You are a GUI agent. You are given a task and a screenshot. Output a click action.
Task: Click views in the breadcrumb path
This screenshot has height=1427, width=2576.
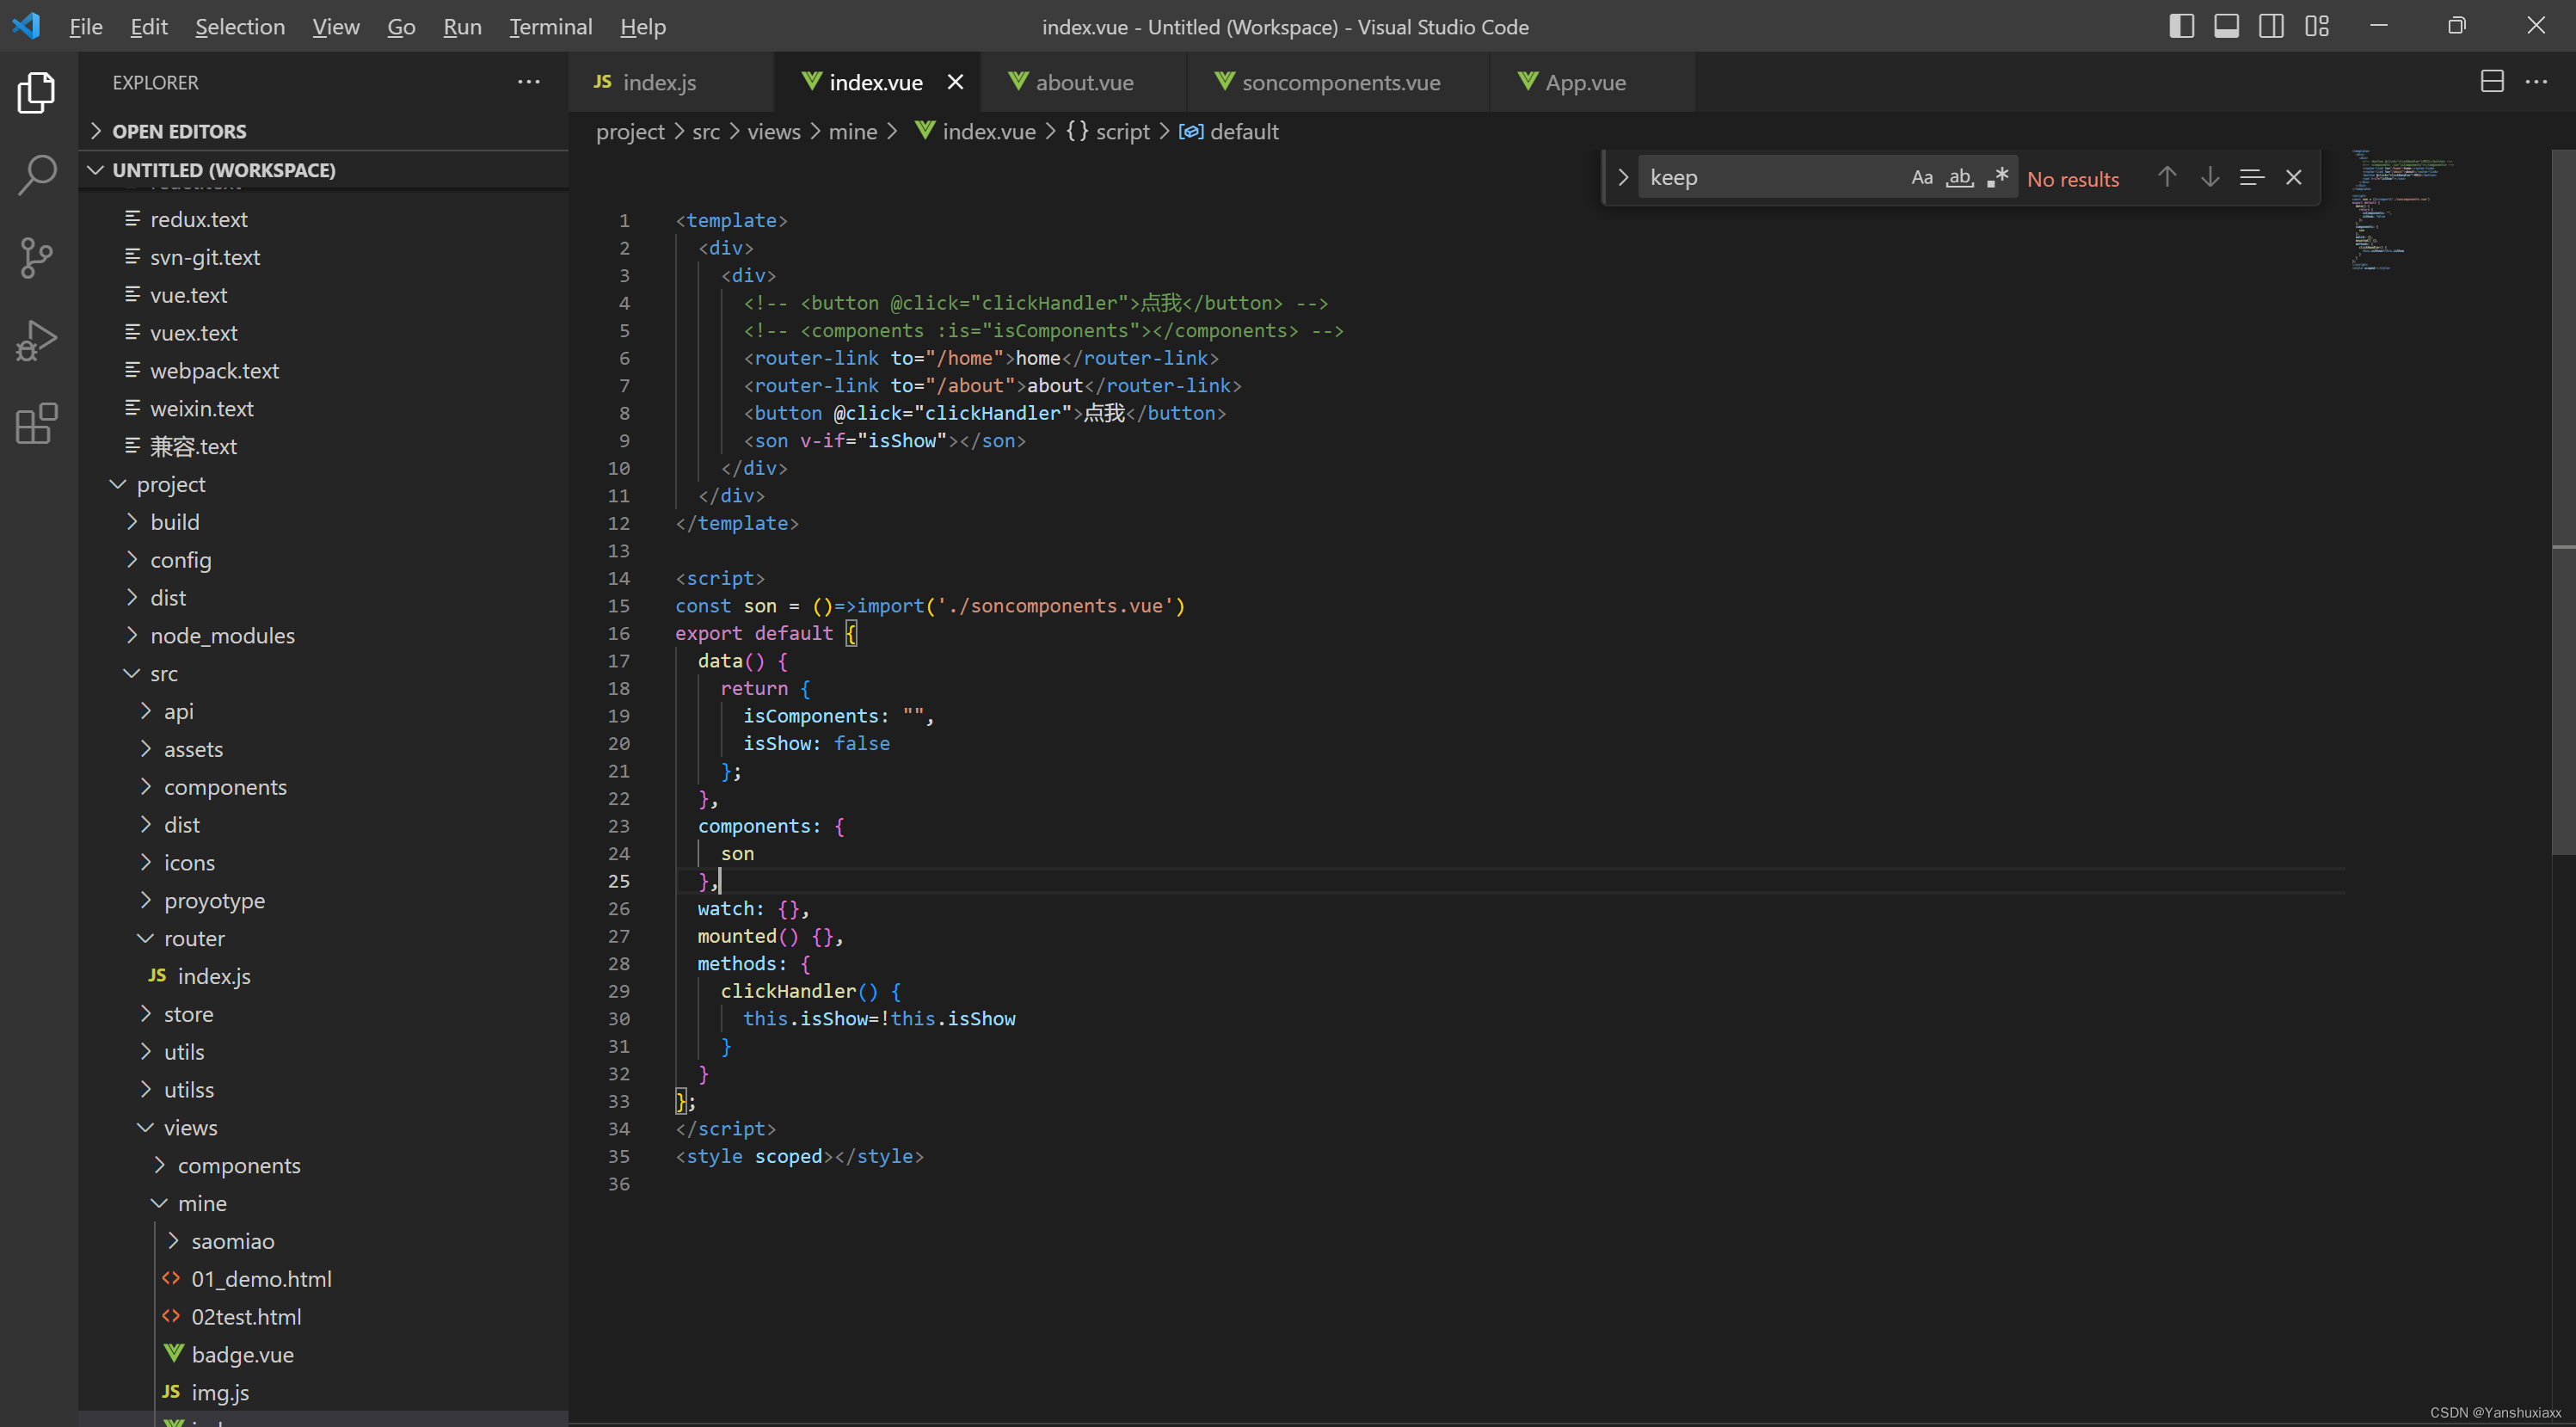(x=773, y=132)
